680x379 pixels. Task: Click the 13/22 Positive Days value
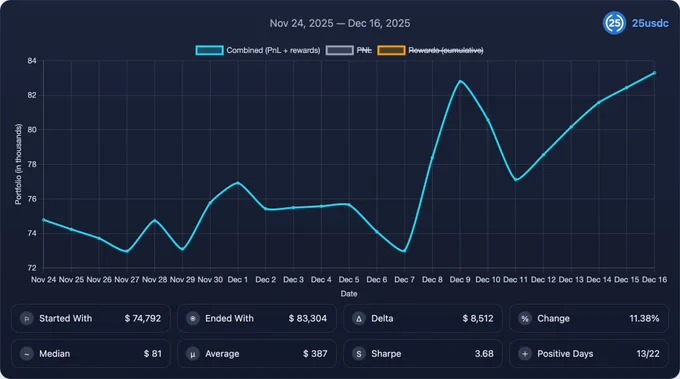coord(648,354)
